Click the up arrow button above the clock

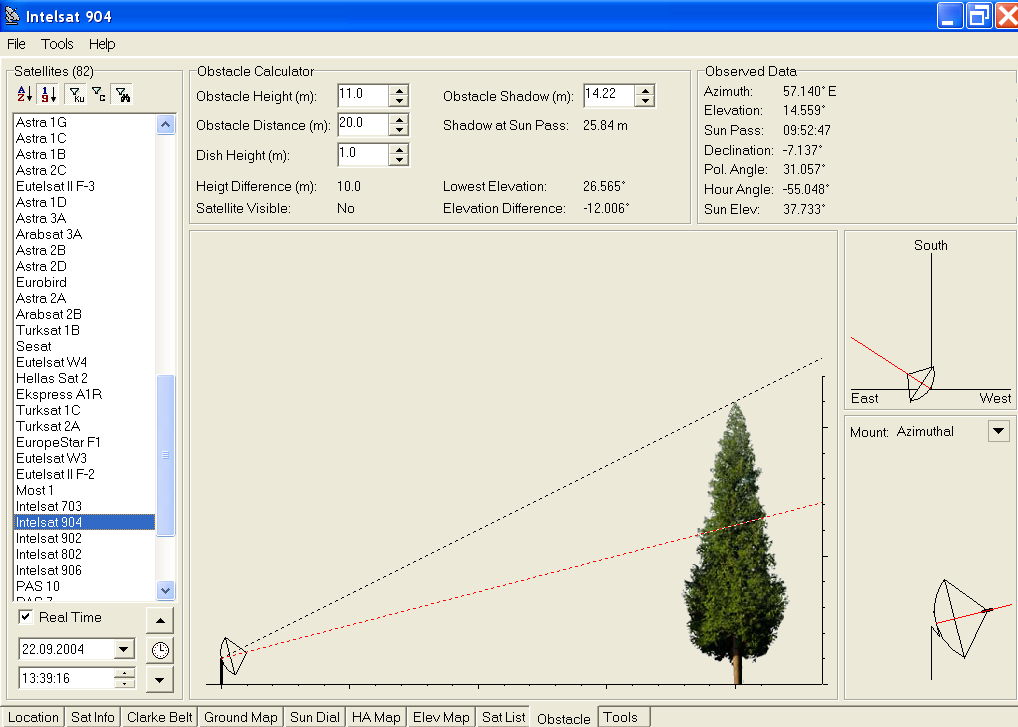point(160,621)
